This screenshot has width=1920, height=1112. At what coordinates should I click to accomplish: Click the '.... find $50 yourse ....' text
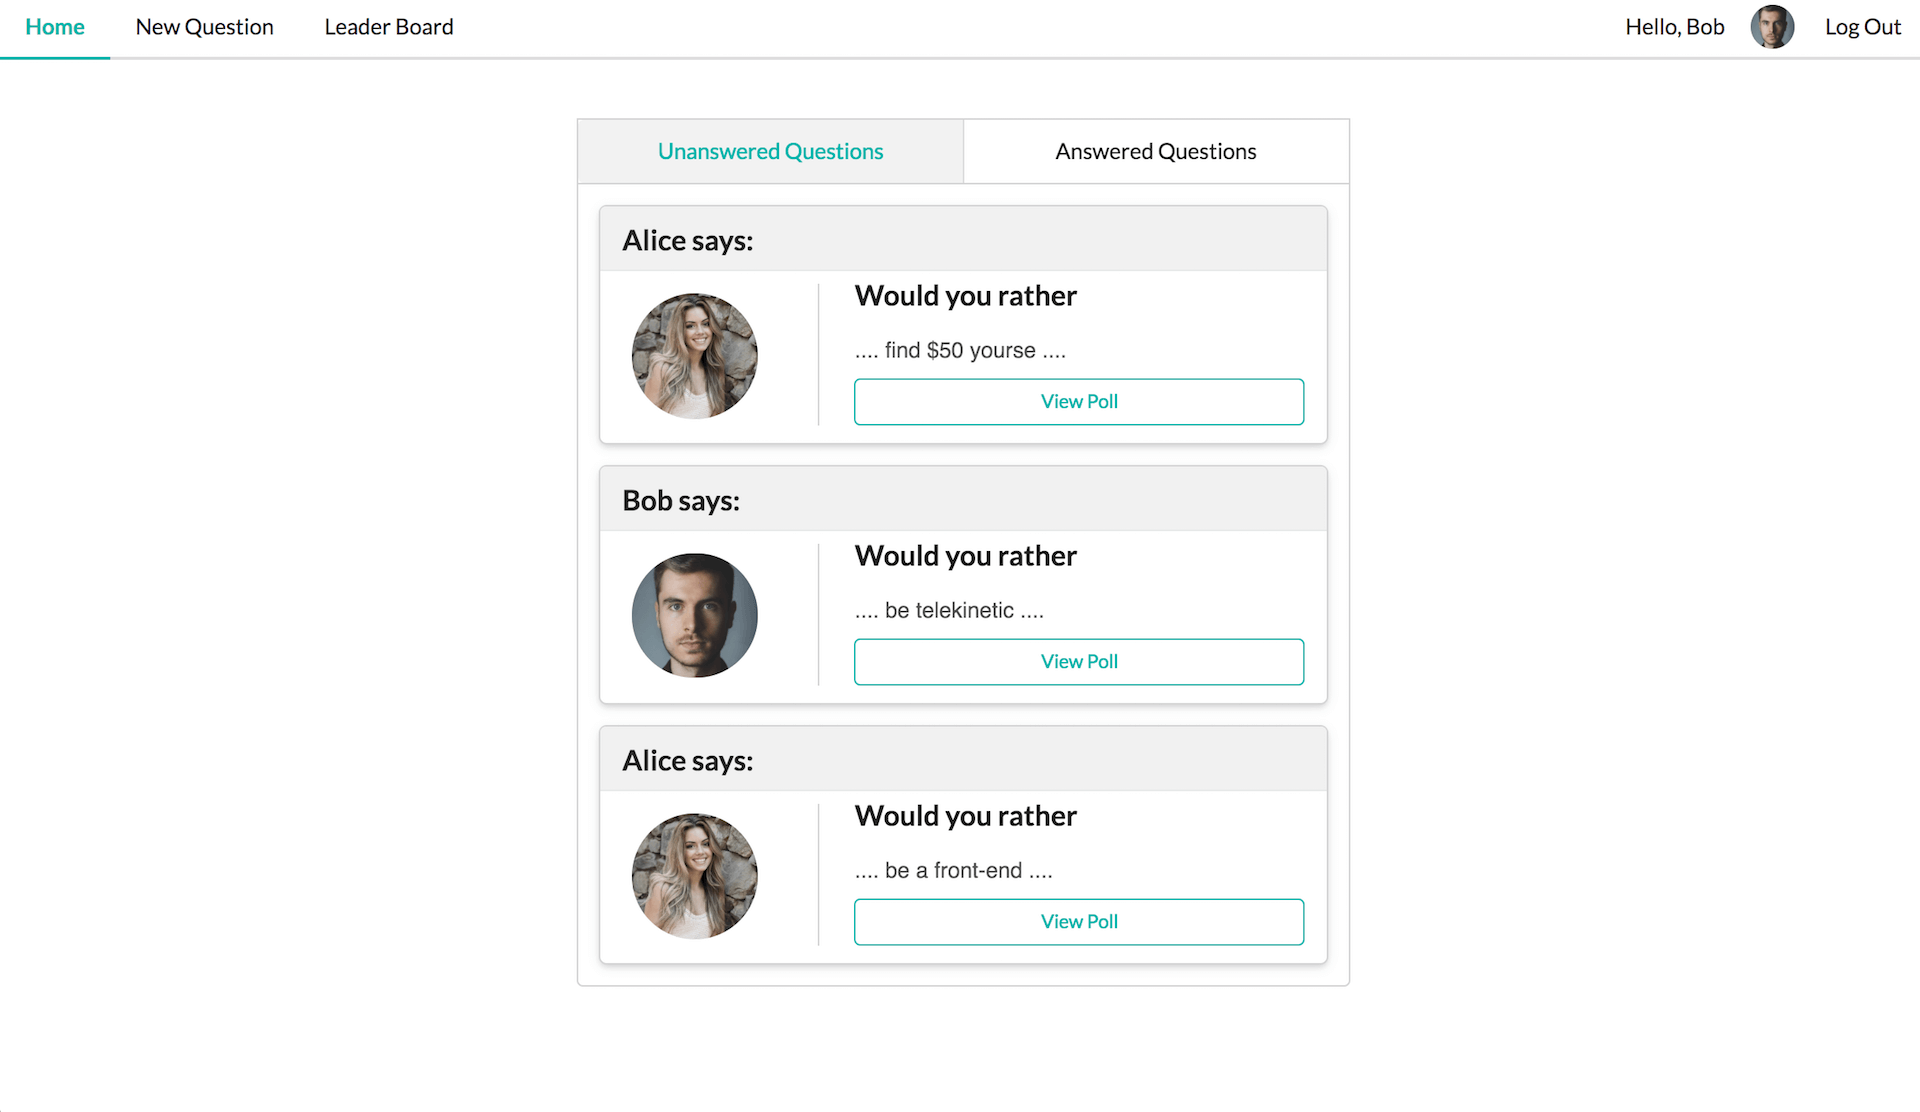pyautogui.click(x=960, y=351)
